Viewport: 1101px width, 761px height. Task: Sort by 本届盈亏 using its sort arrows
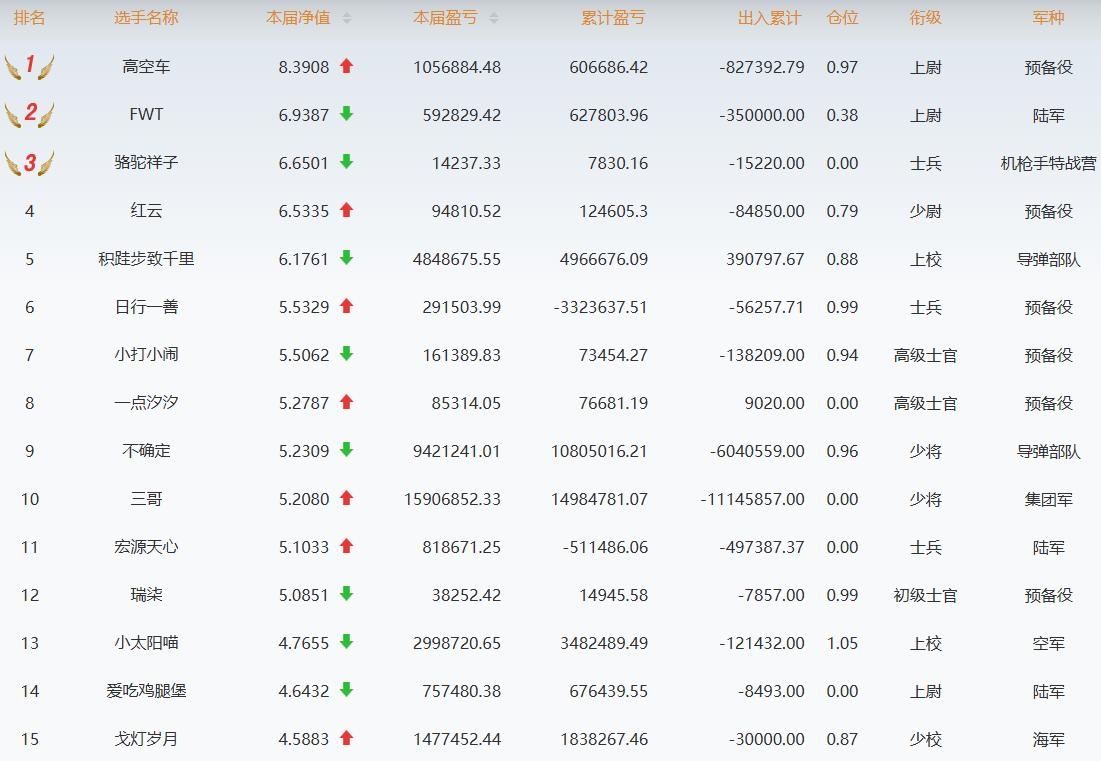point(494,18)
